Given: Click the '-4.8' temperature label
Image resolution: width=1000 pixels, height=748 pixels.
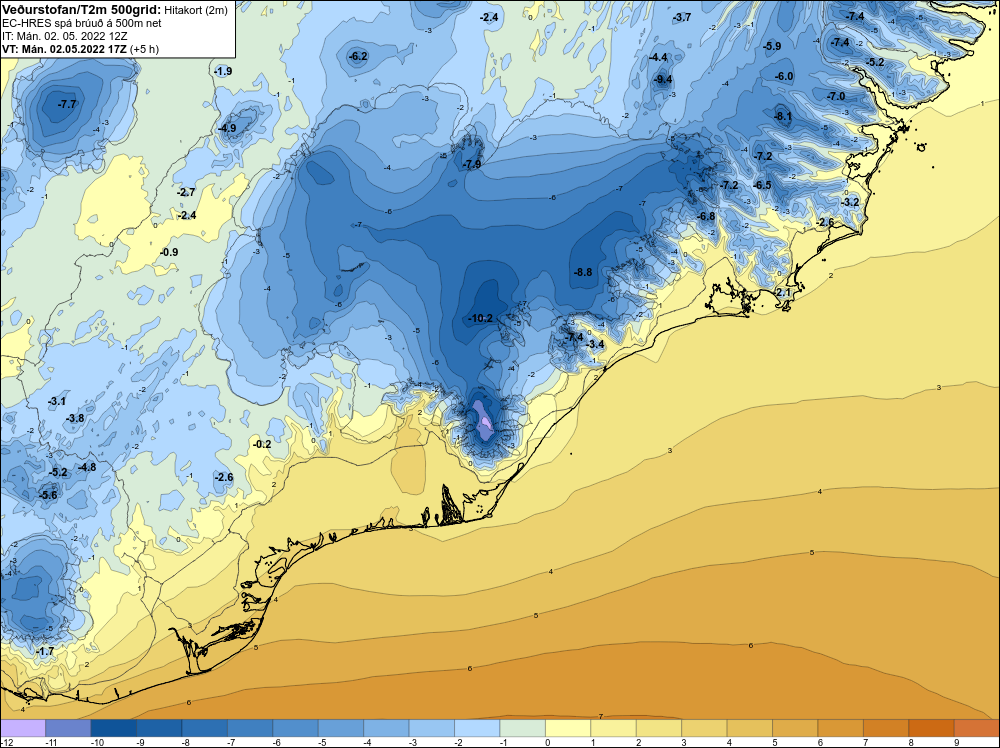Looking at the screenshot, I should click(x=87, y=467).
